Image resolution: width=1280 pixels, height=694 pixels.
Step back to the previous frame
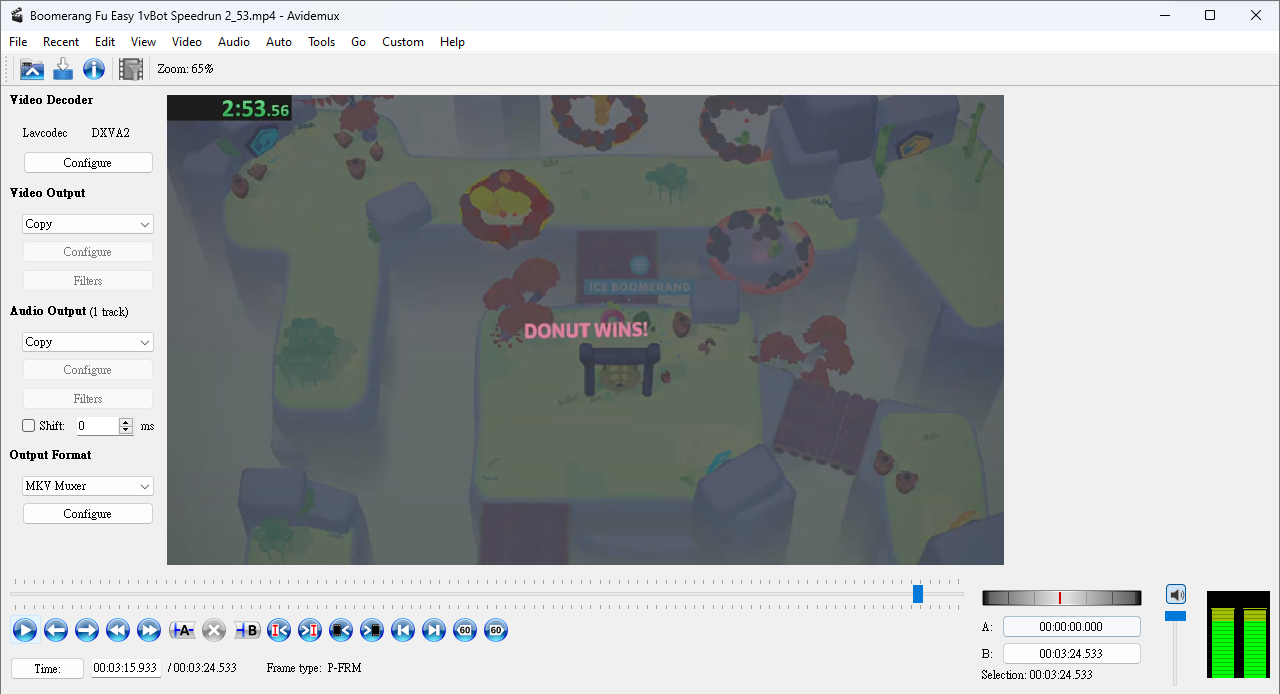point(56,630)
